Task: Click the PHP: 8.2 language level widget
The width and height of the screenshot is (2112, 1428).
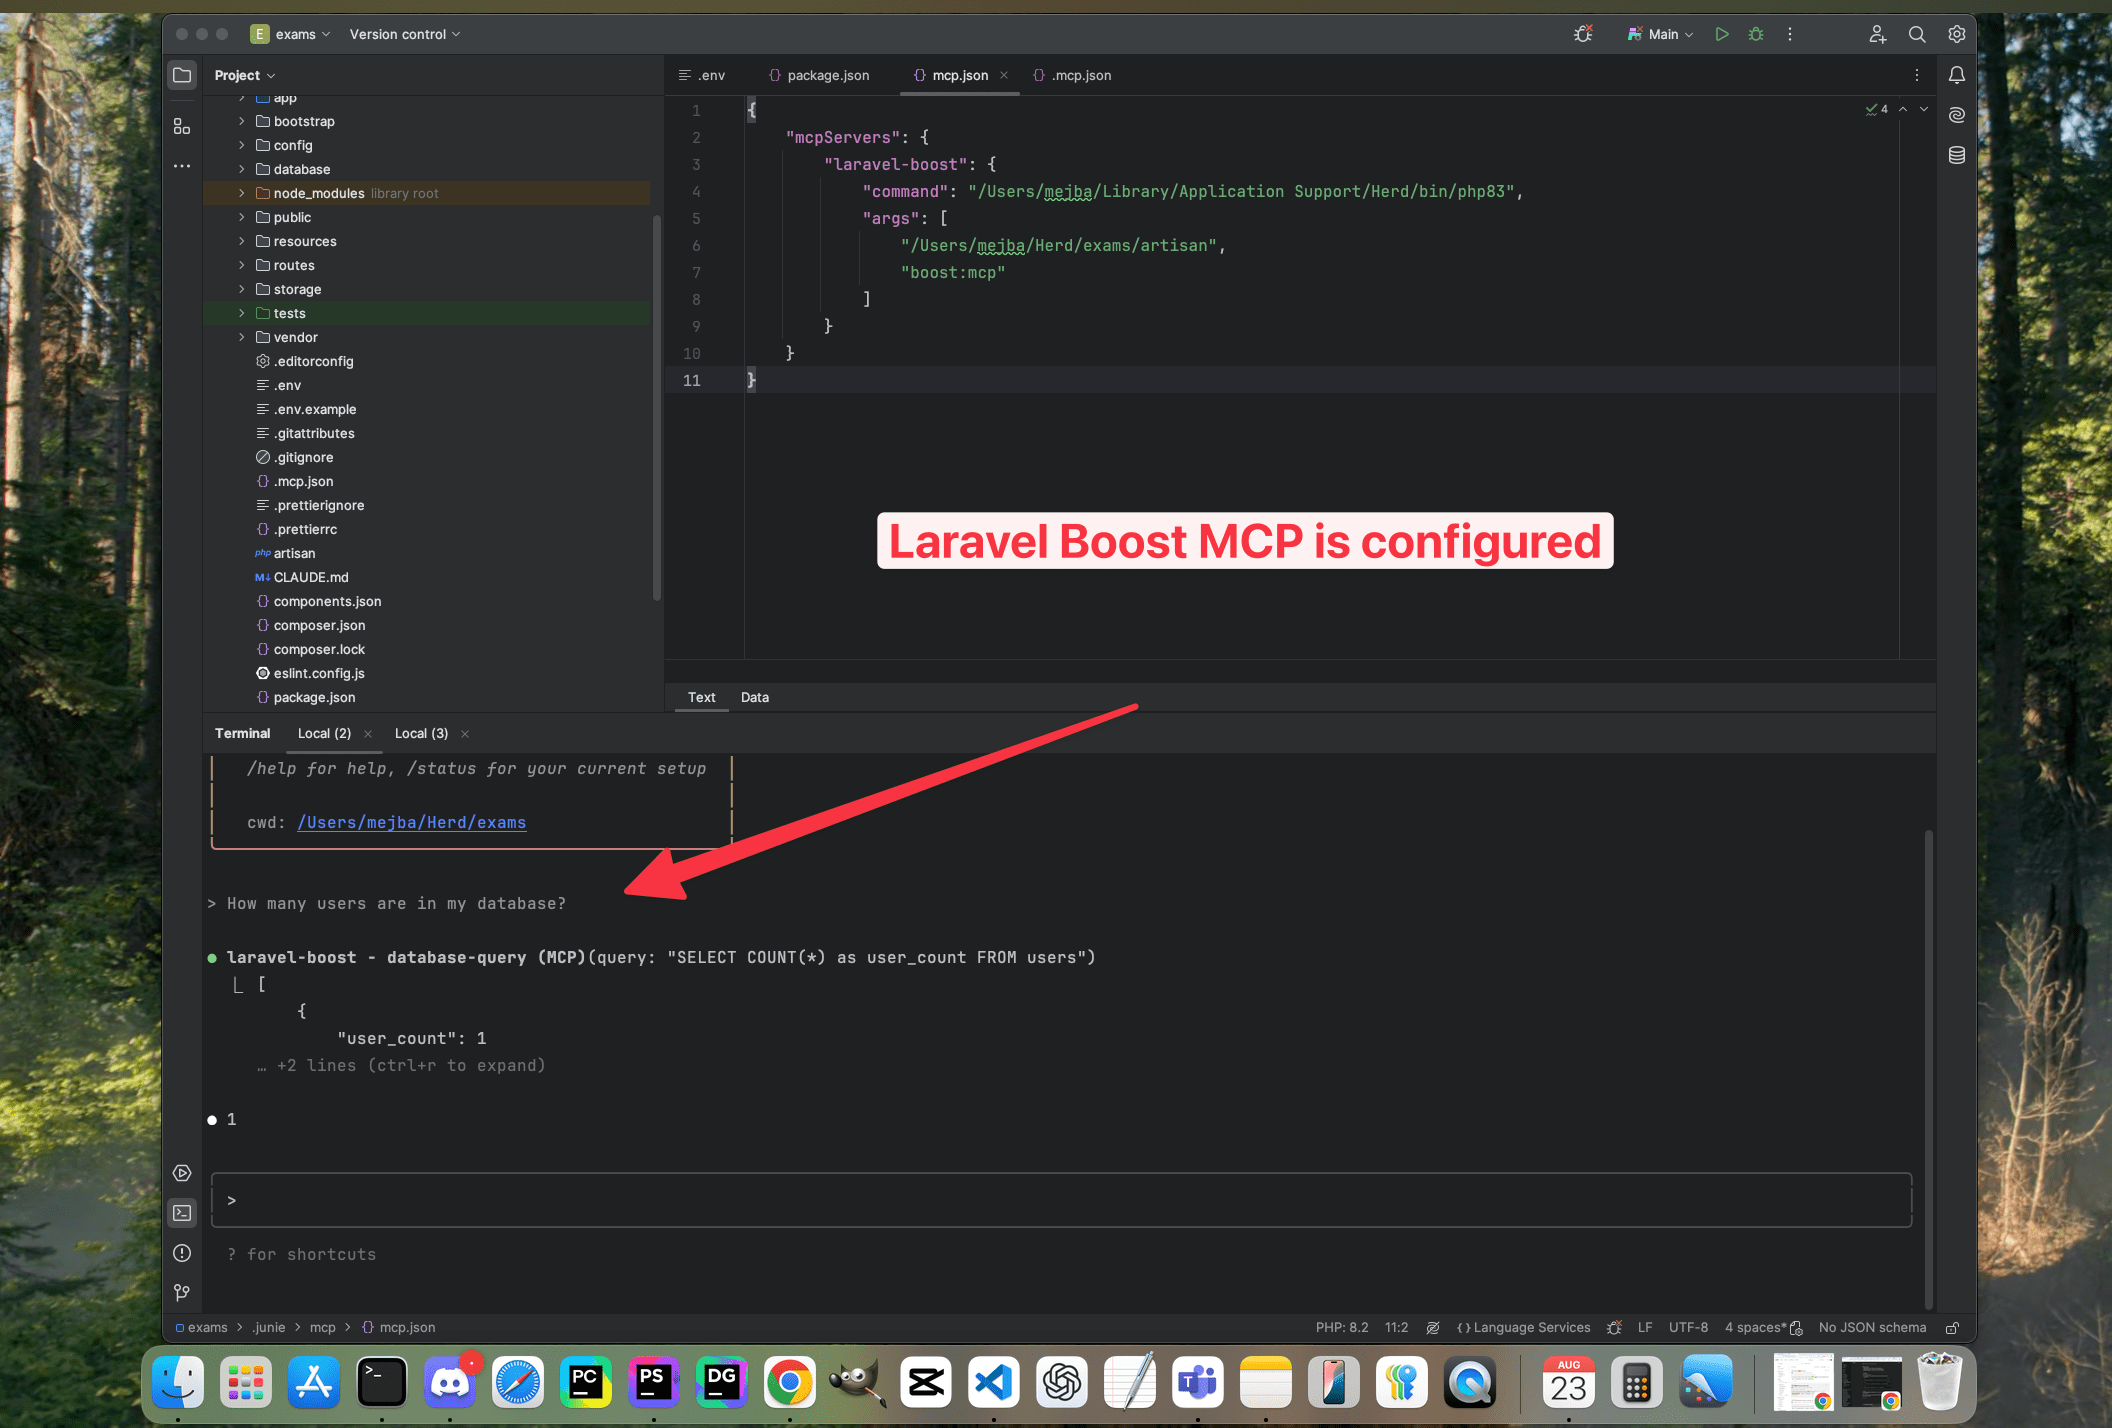Action: pos(1342,1328)
